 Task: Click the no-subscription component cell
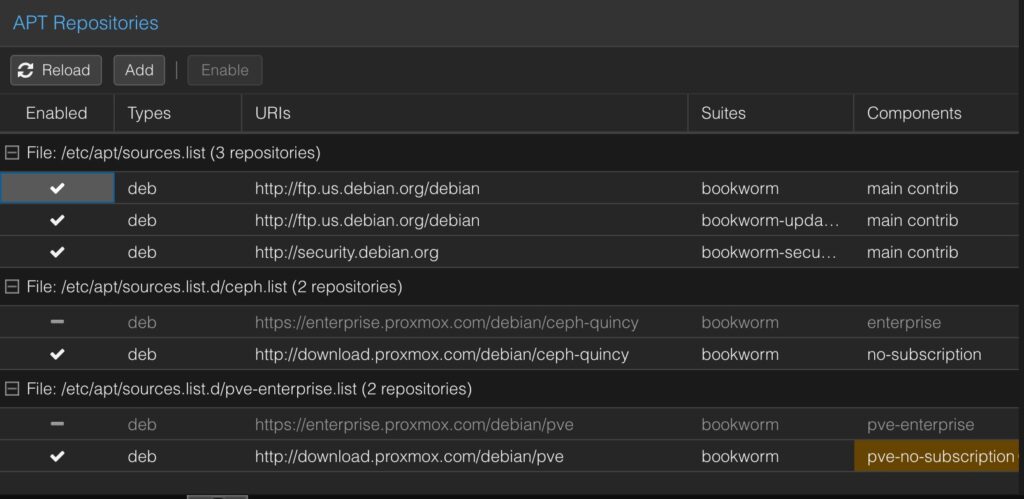[x=923, y=355]
